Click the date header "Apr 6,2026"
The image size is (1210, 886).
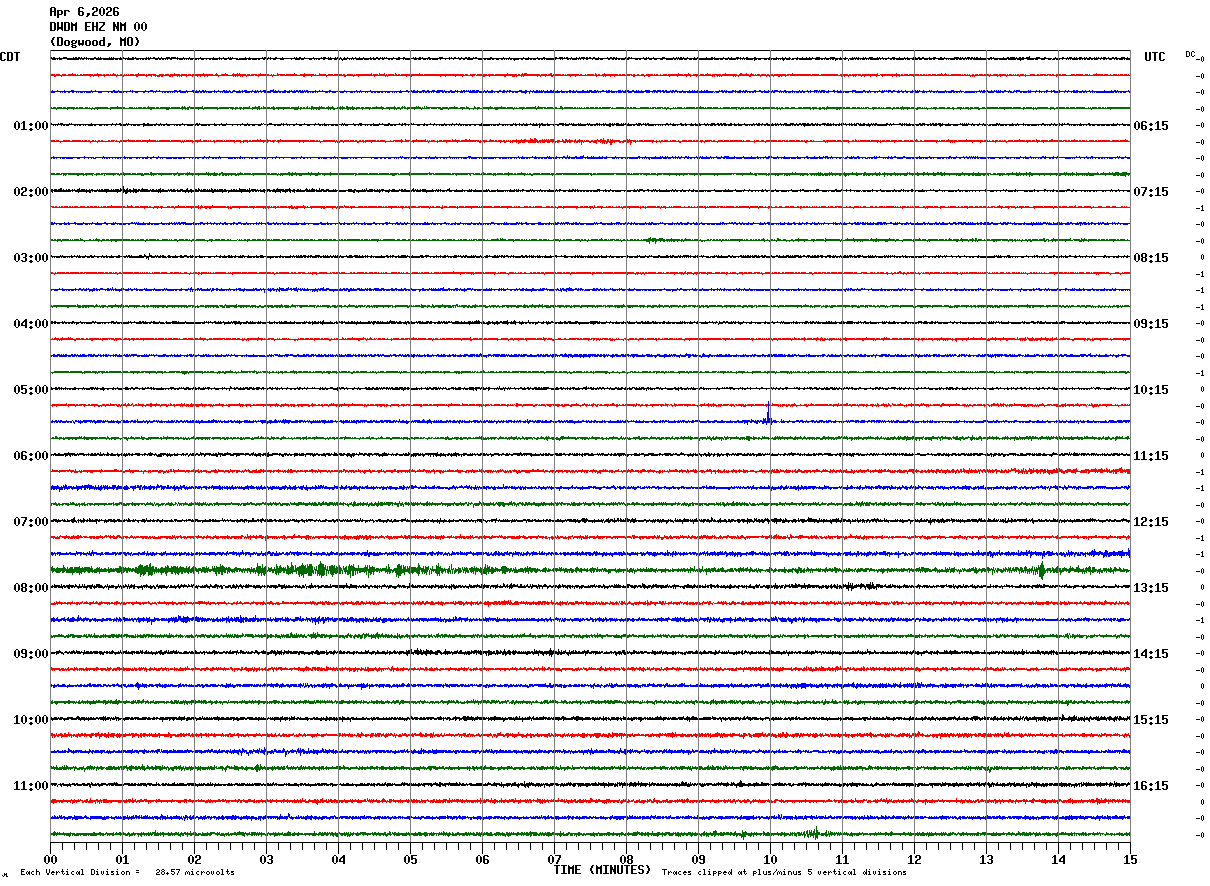tap(84, 12)
